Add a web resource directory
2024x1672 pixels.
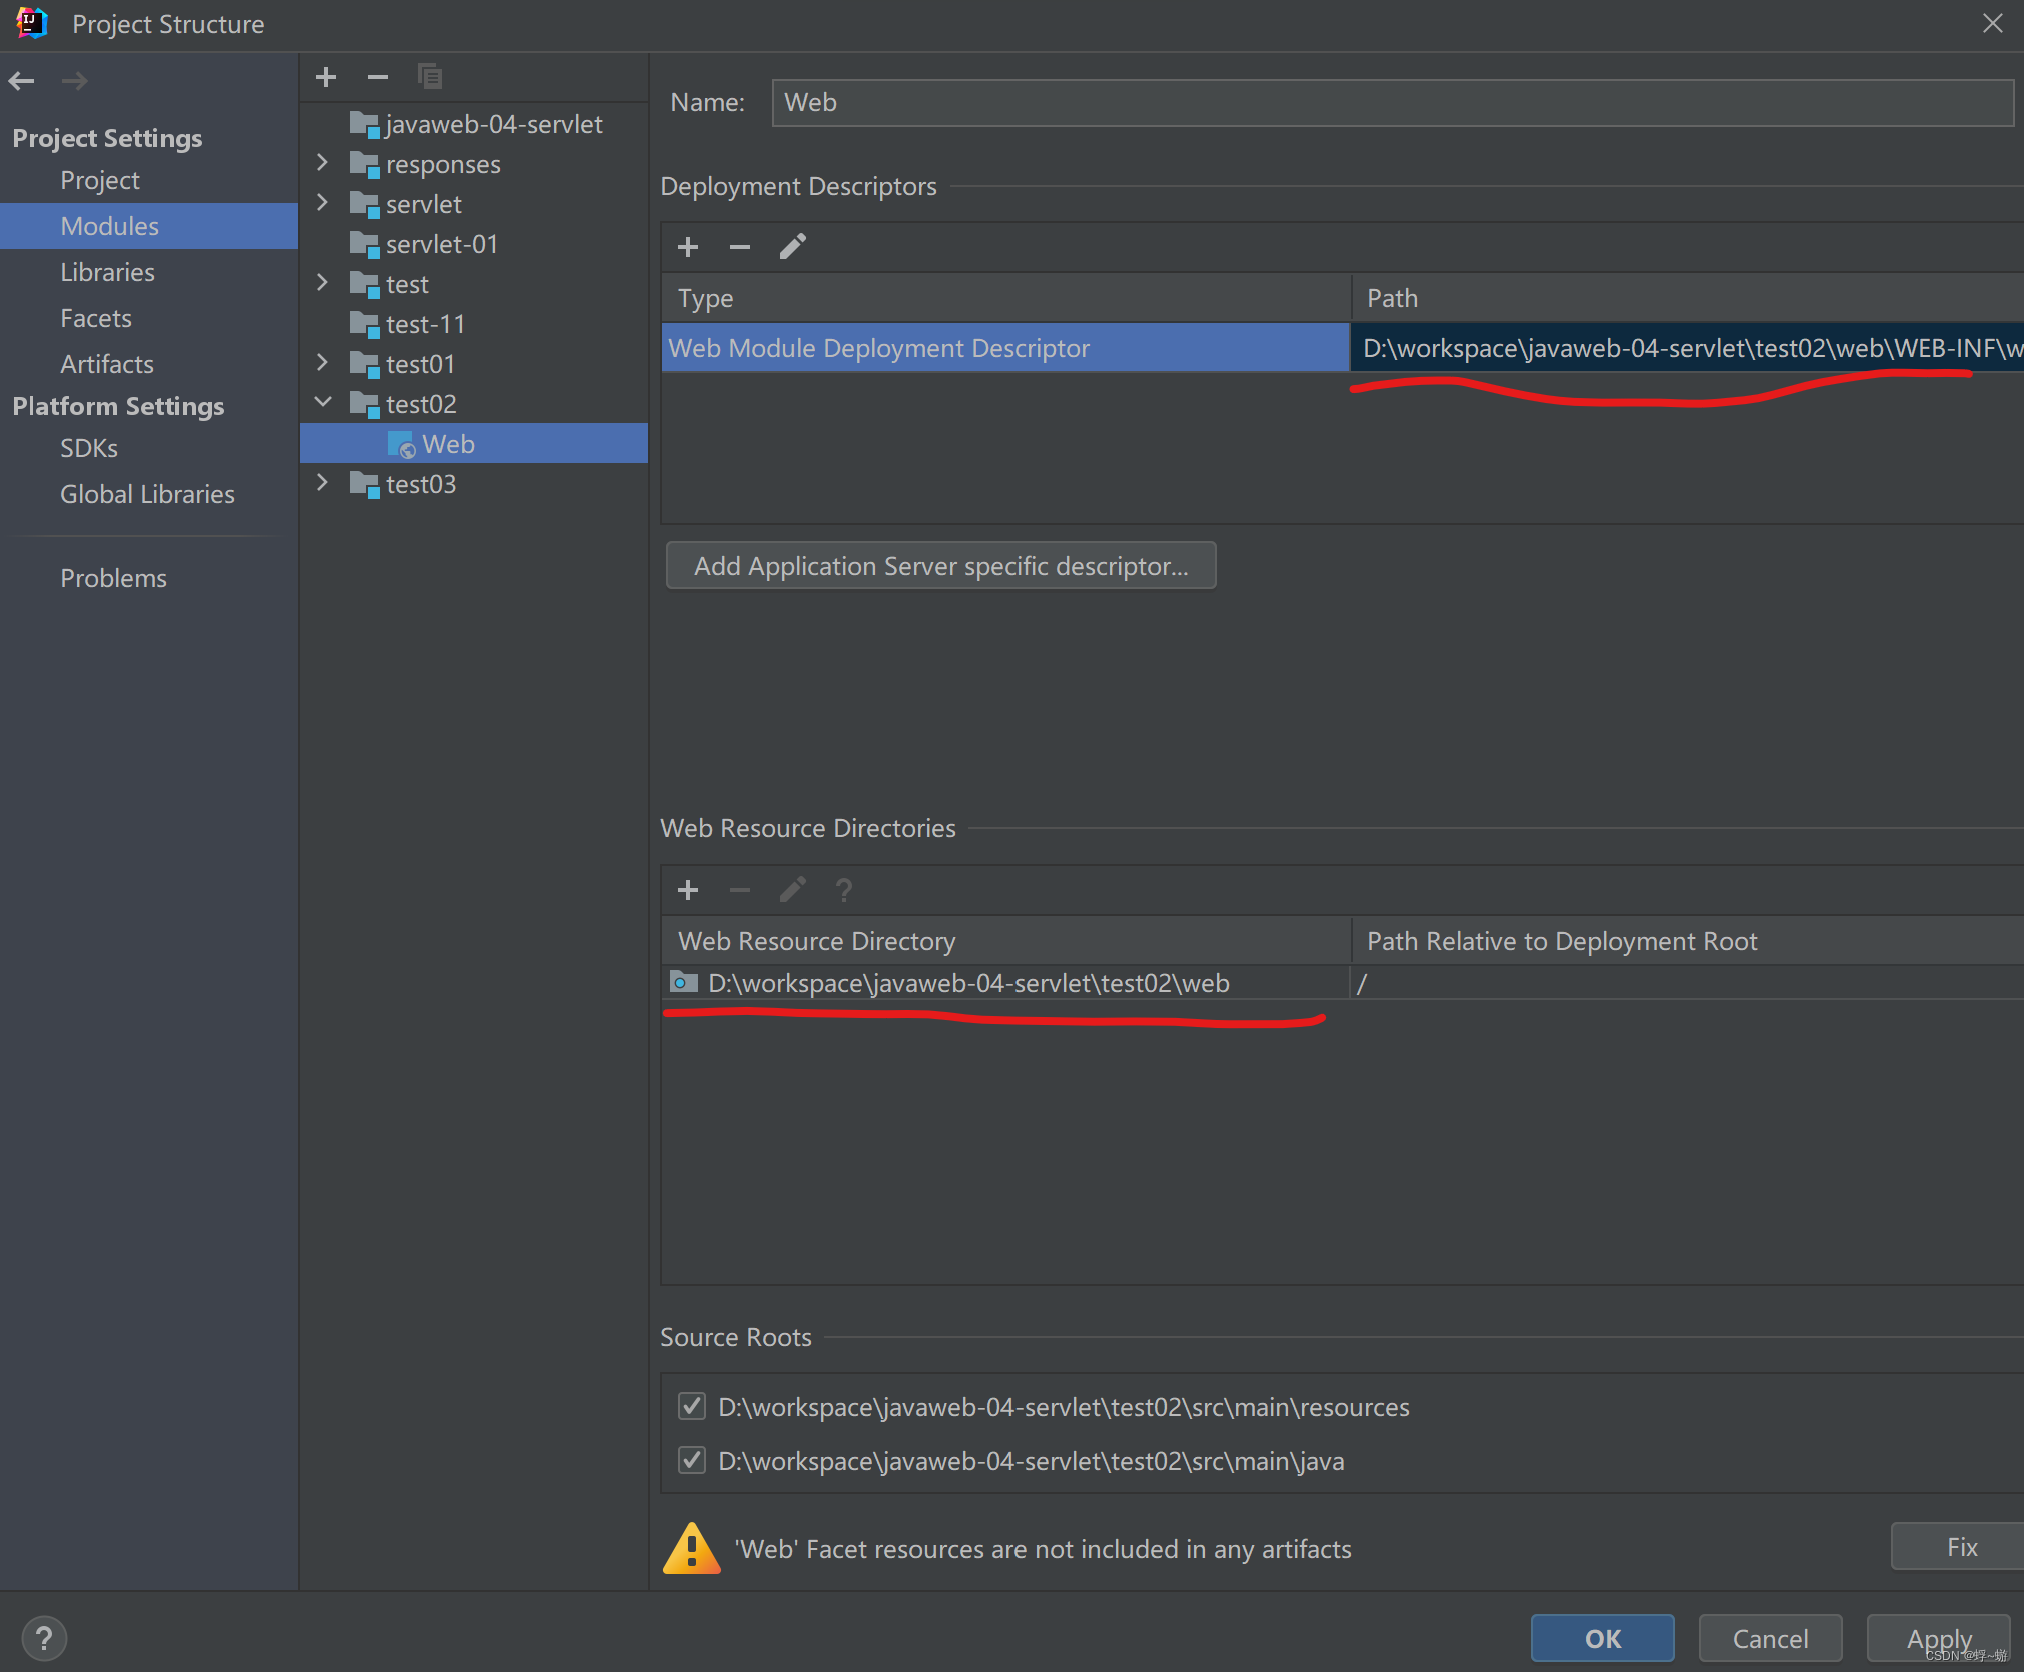point(688,890)
